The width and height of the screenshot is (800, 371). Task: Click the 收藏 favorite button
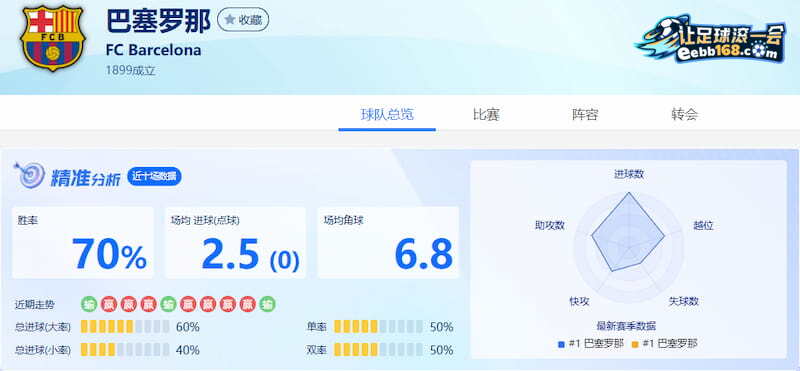coord(243,20)
